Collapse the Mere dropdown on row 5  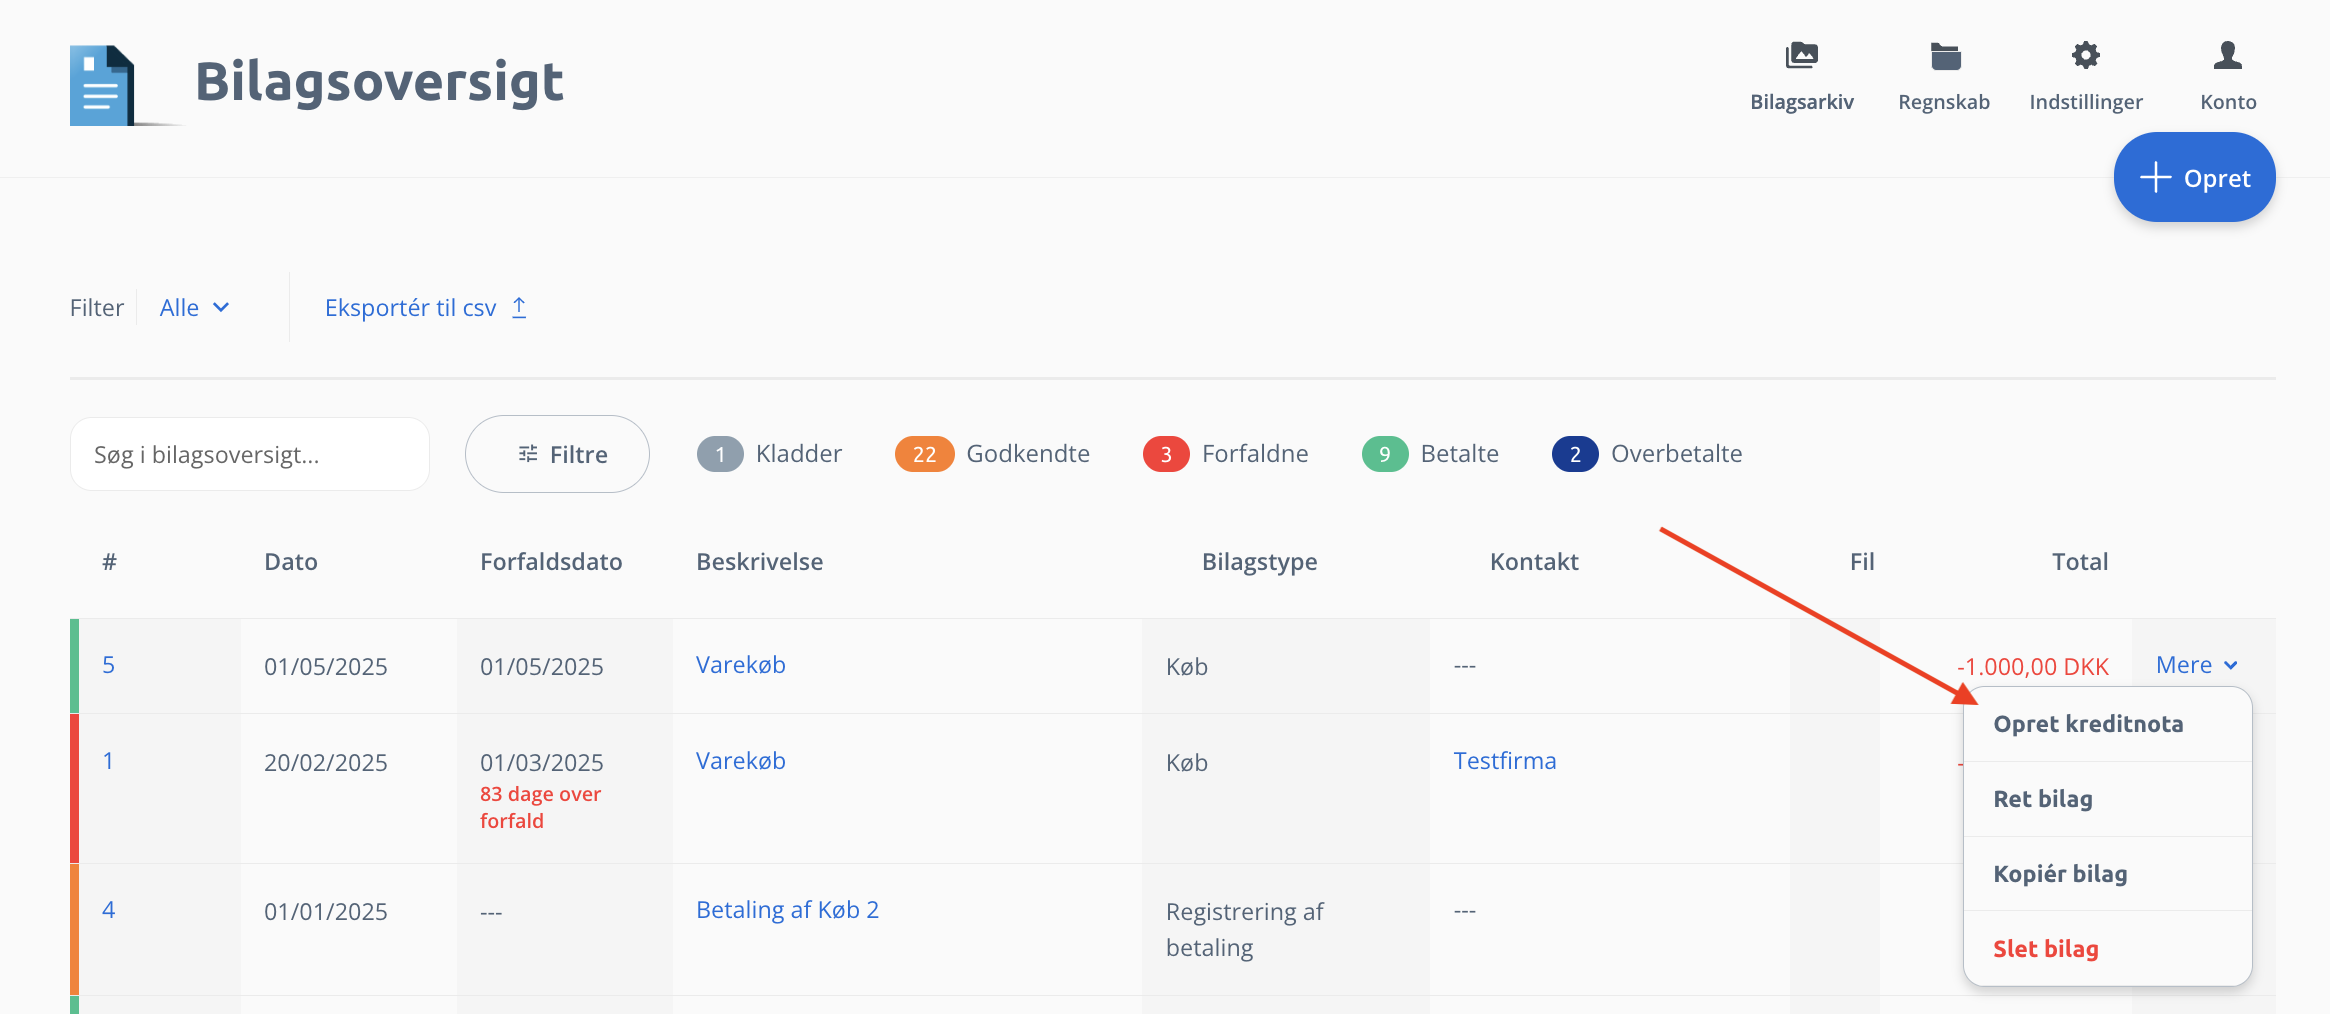(x=2196, y=666)
